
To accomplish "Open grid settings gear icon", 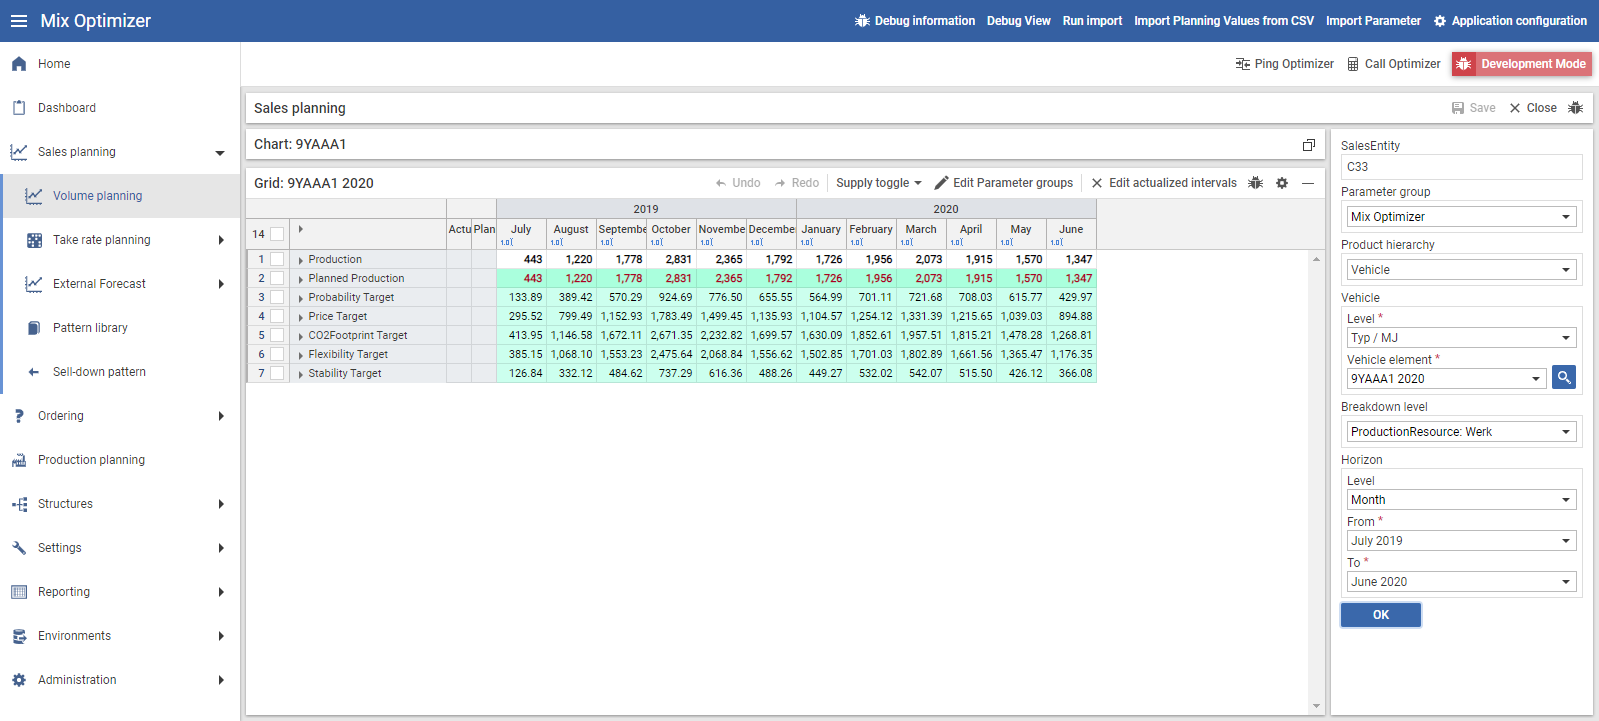I will point(1282,183).
